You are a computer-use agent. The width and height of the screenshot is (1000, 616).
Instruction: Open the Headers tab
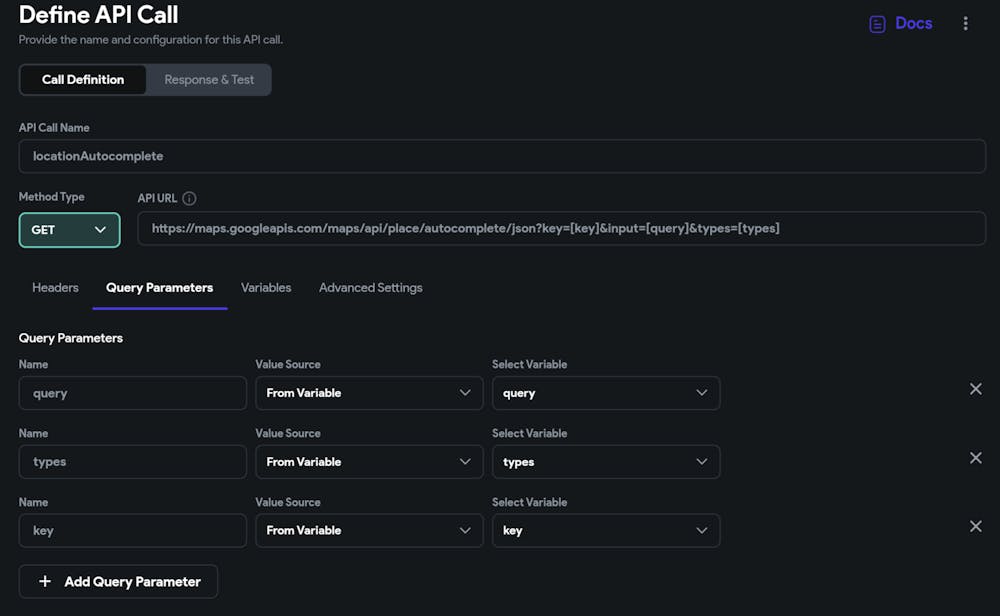pos(55,288)
